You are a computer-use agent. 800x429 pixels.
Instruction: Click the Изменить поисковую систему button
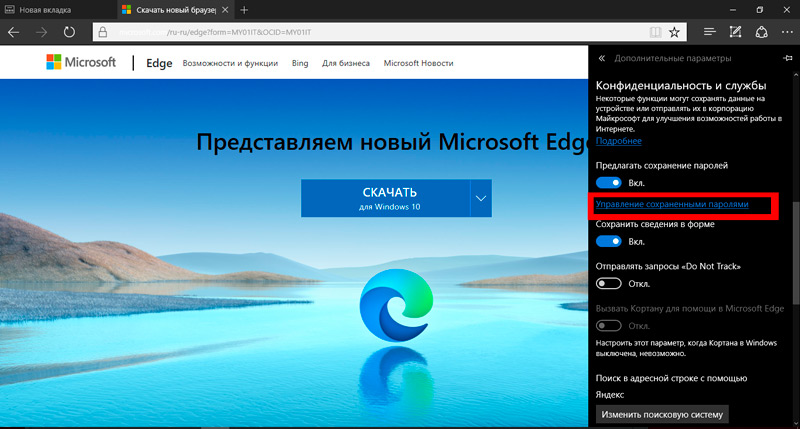click(662, 414)
